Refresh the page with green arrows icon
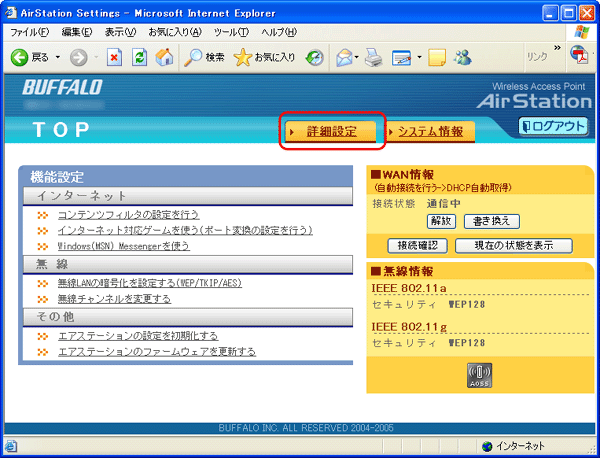Viewport: 600px width, 458px height. coord(139,58)
